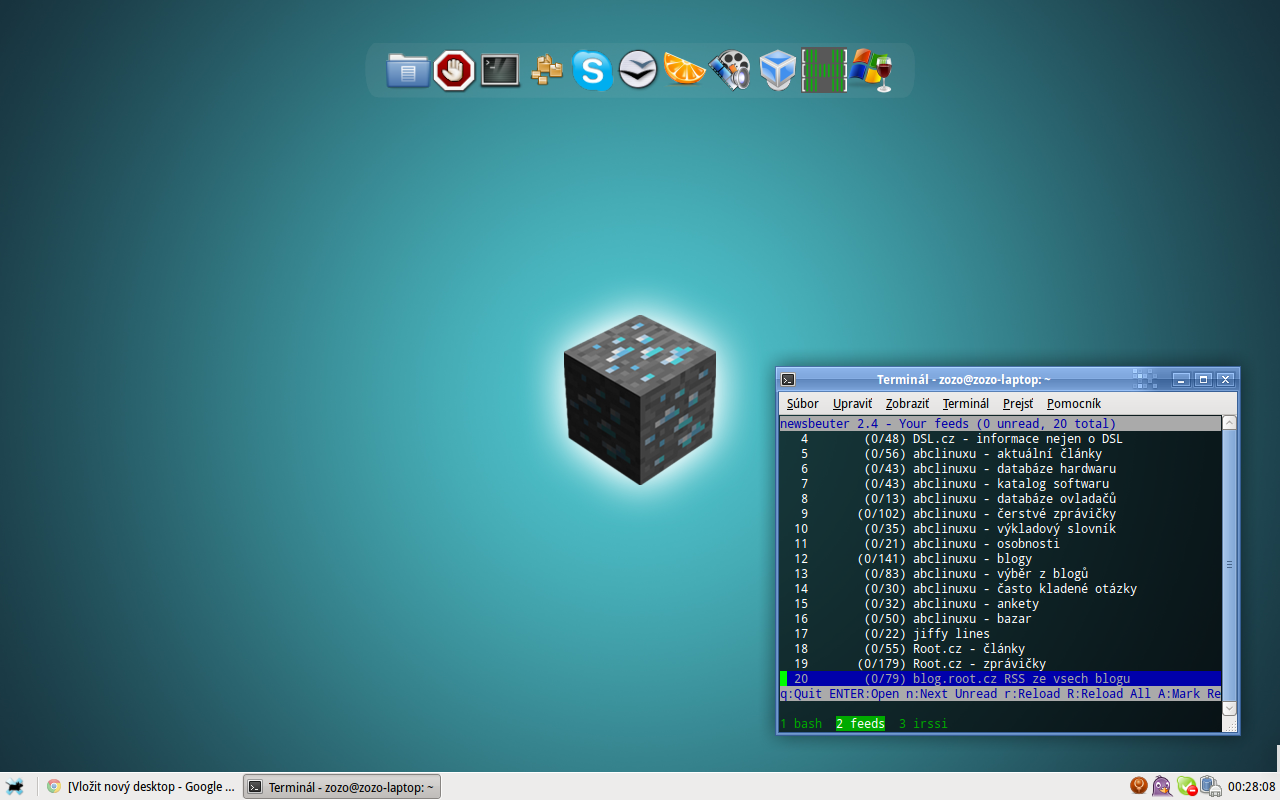The width and height of the screenshot is (1280, 800).
Task: Maximize the terminal window
Action: point(1204,379)
